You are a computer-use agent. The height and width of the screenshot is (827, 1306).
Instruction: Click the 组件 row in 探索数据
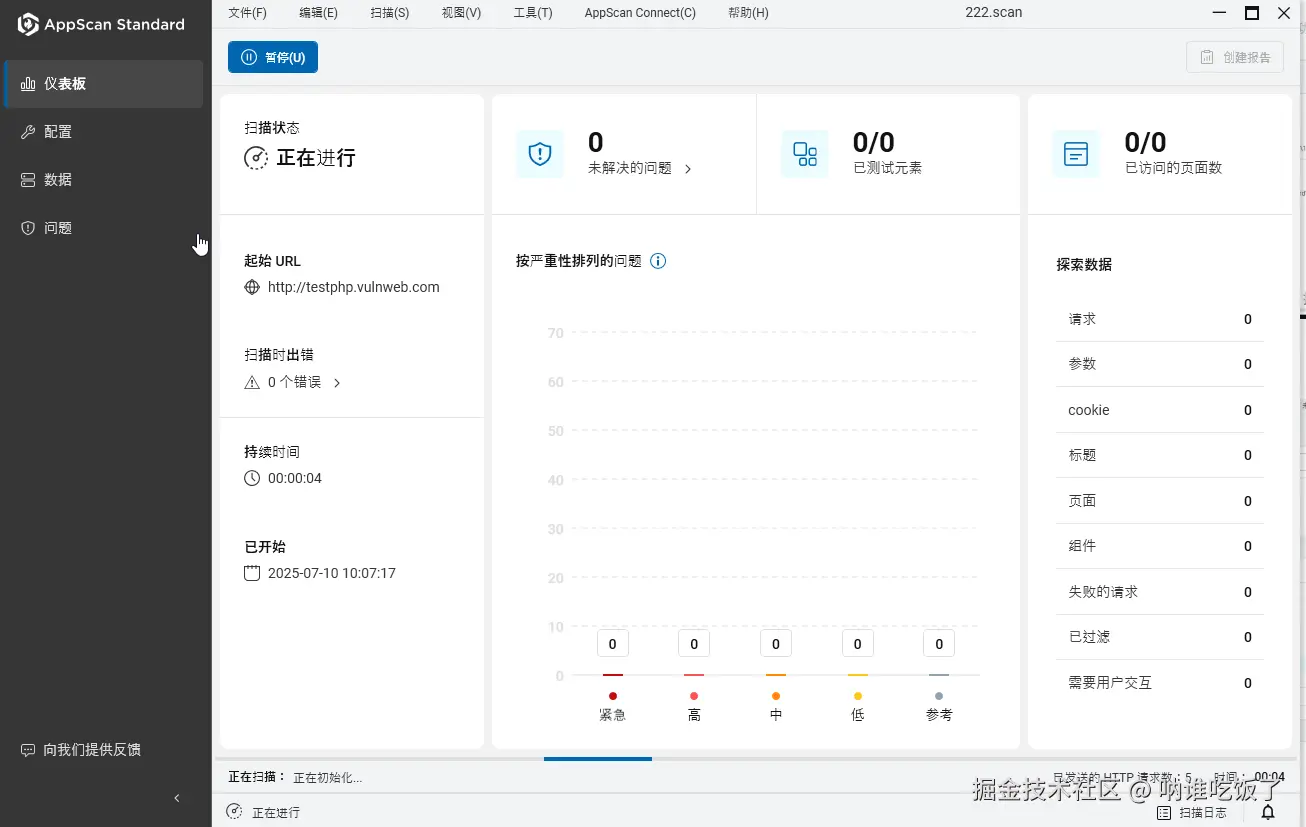tap(1160, 546)
